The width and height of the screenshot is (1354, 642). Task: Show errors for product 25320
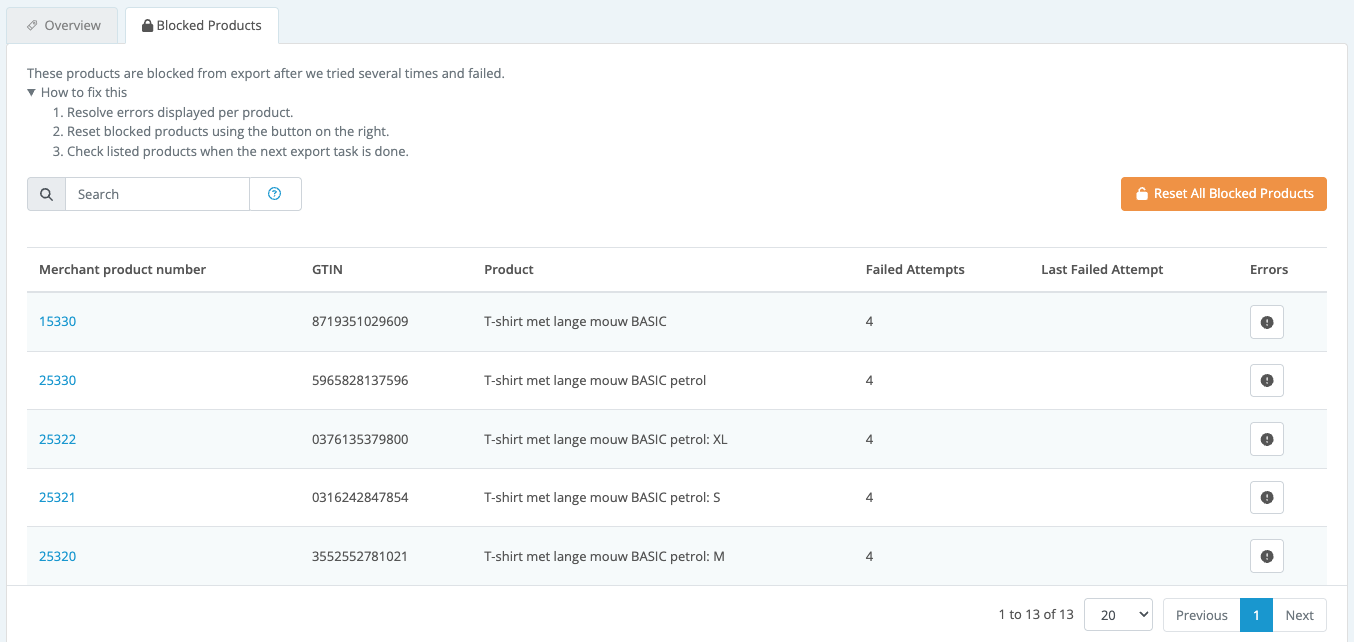pyautogui.click(x=1266, y=556)
